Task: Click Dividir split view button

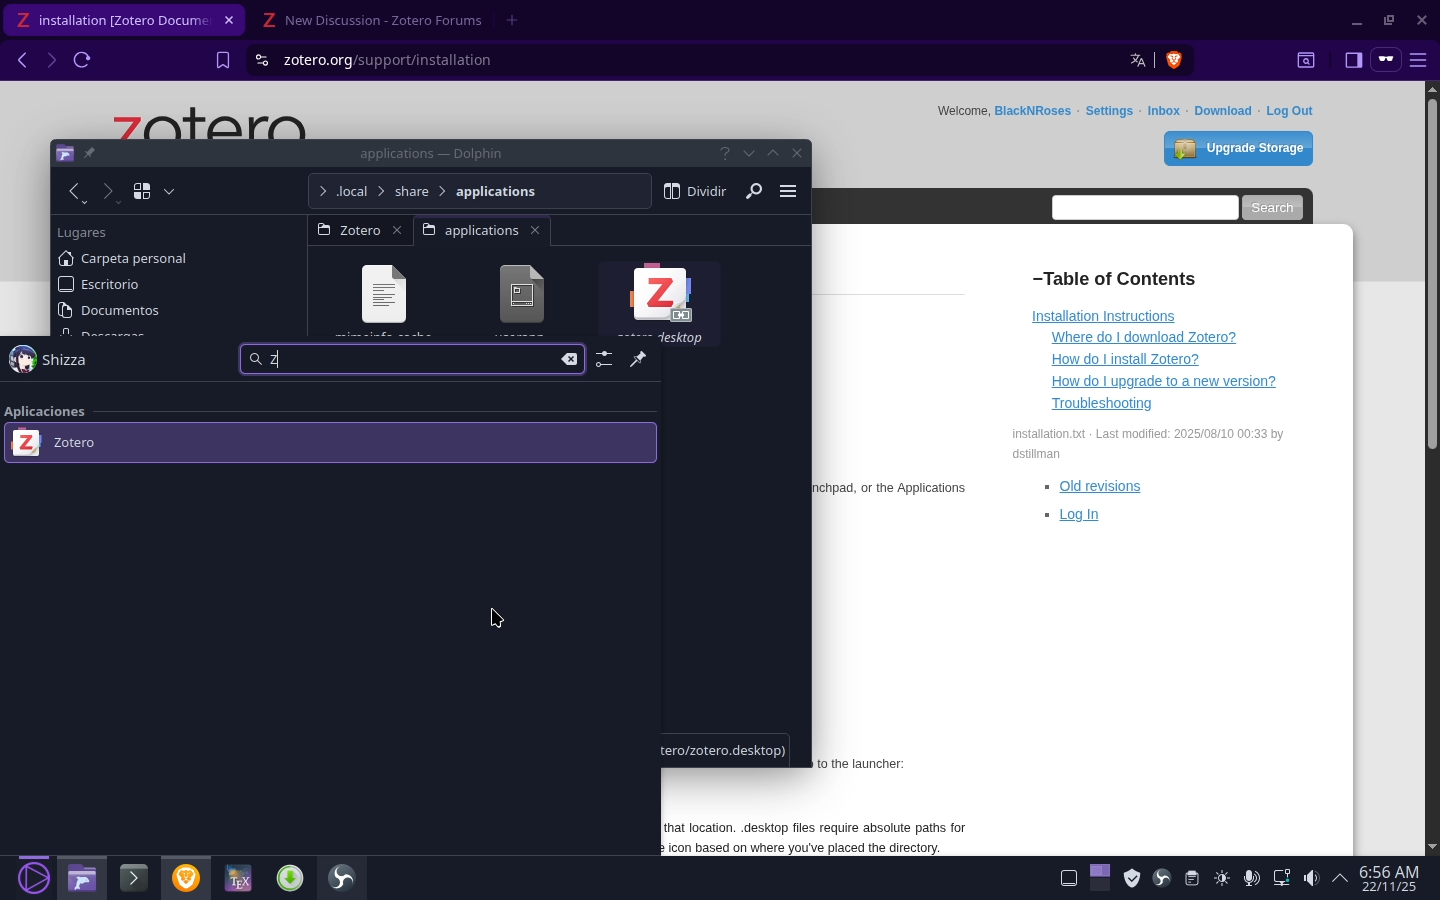Action: 695,191
